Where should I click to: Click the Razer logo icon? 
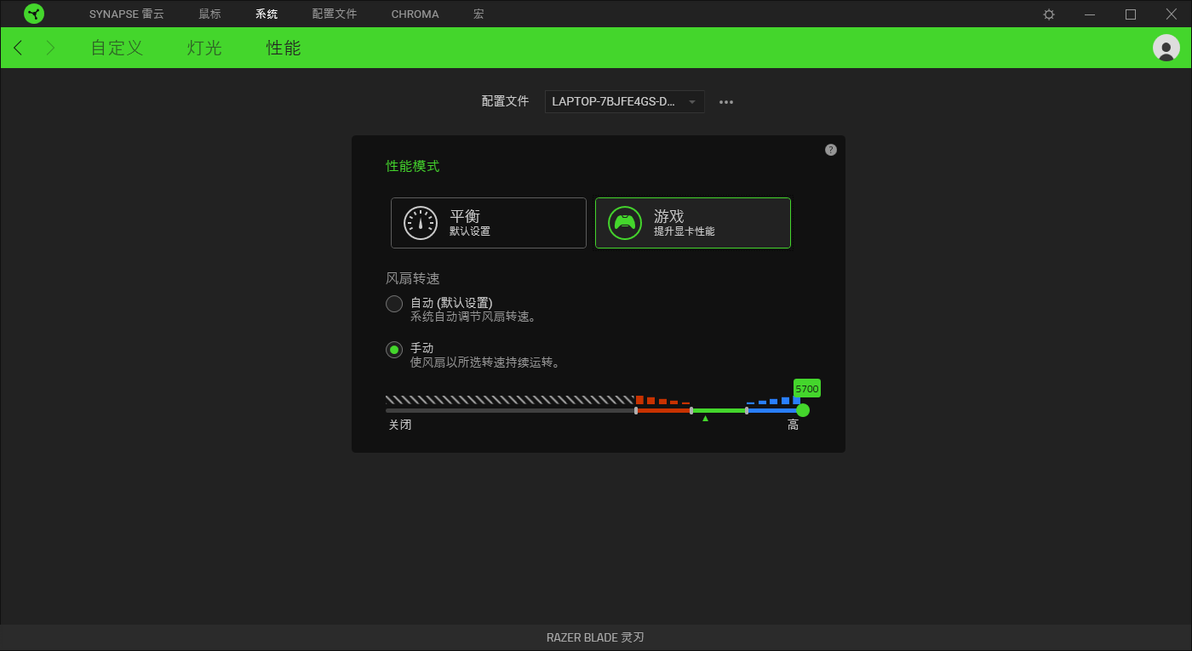pyautogui.click(x=33, y=14)
